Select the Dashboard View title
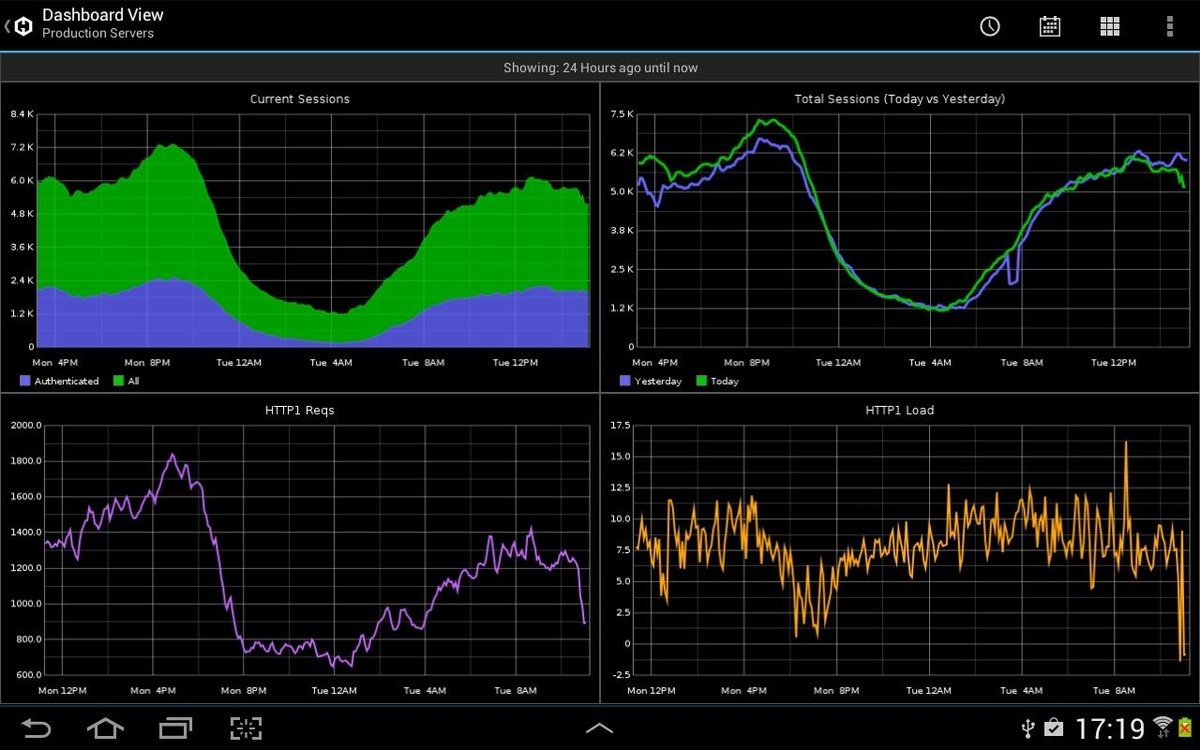The image size is (1200, 750). click(103, 15)
